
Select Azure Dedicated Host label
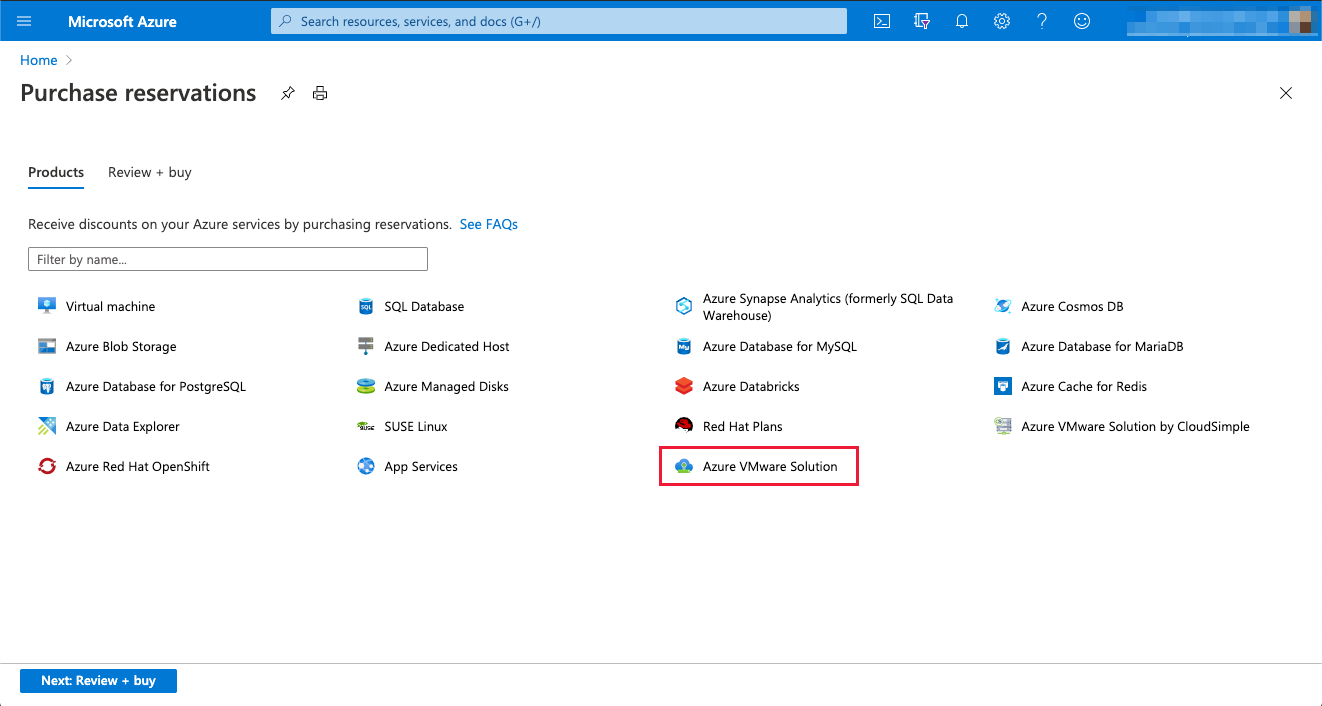(x=447, y=346)
